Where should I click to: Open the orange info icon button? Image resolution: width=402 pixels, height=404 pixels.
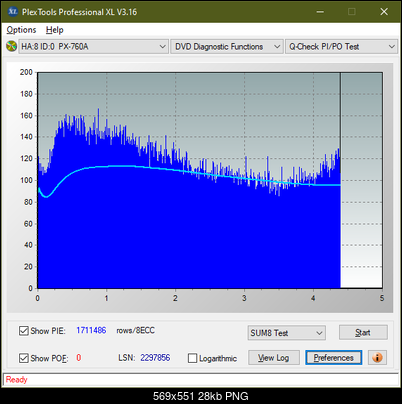pyautogui.click(x=377, y=358)
